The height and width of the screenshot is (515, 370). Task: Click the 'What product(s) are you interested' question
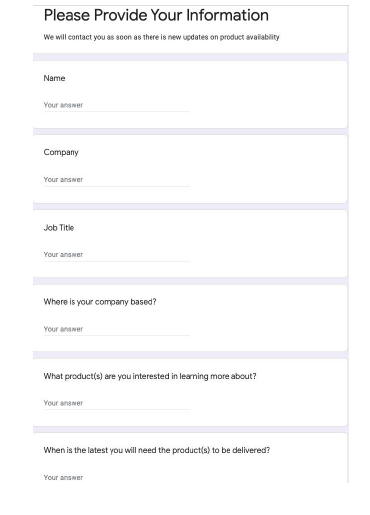click(150, 376)
